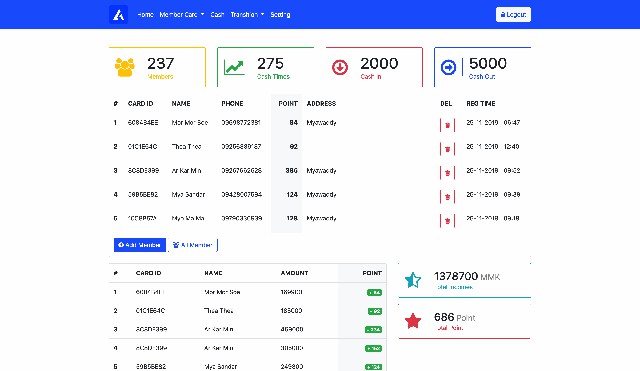Click the All Member button
640x371 pixels.
pyautogui.click(x=193, y=245)
